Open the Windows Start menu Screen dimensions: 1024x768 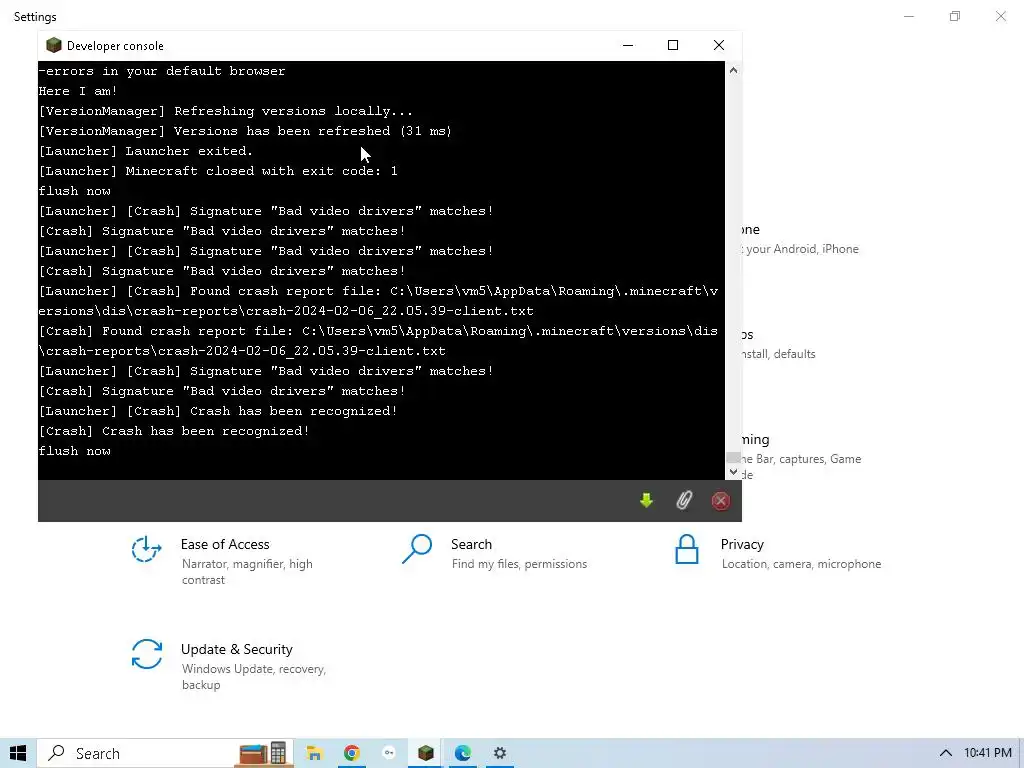pos(18,753)
